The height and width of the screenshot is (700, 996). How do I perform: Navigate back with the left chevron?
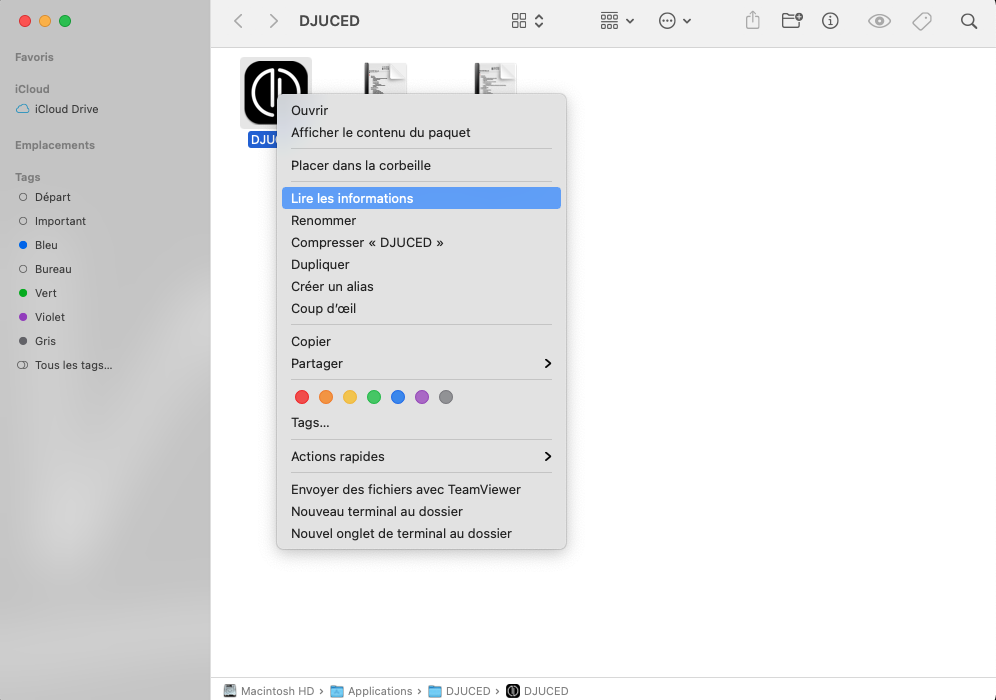[x=238, y=21]
